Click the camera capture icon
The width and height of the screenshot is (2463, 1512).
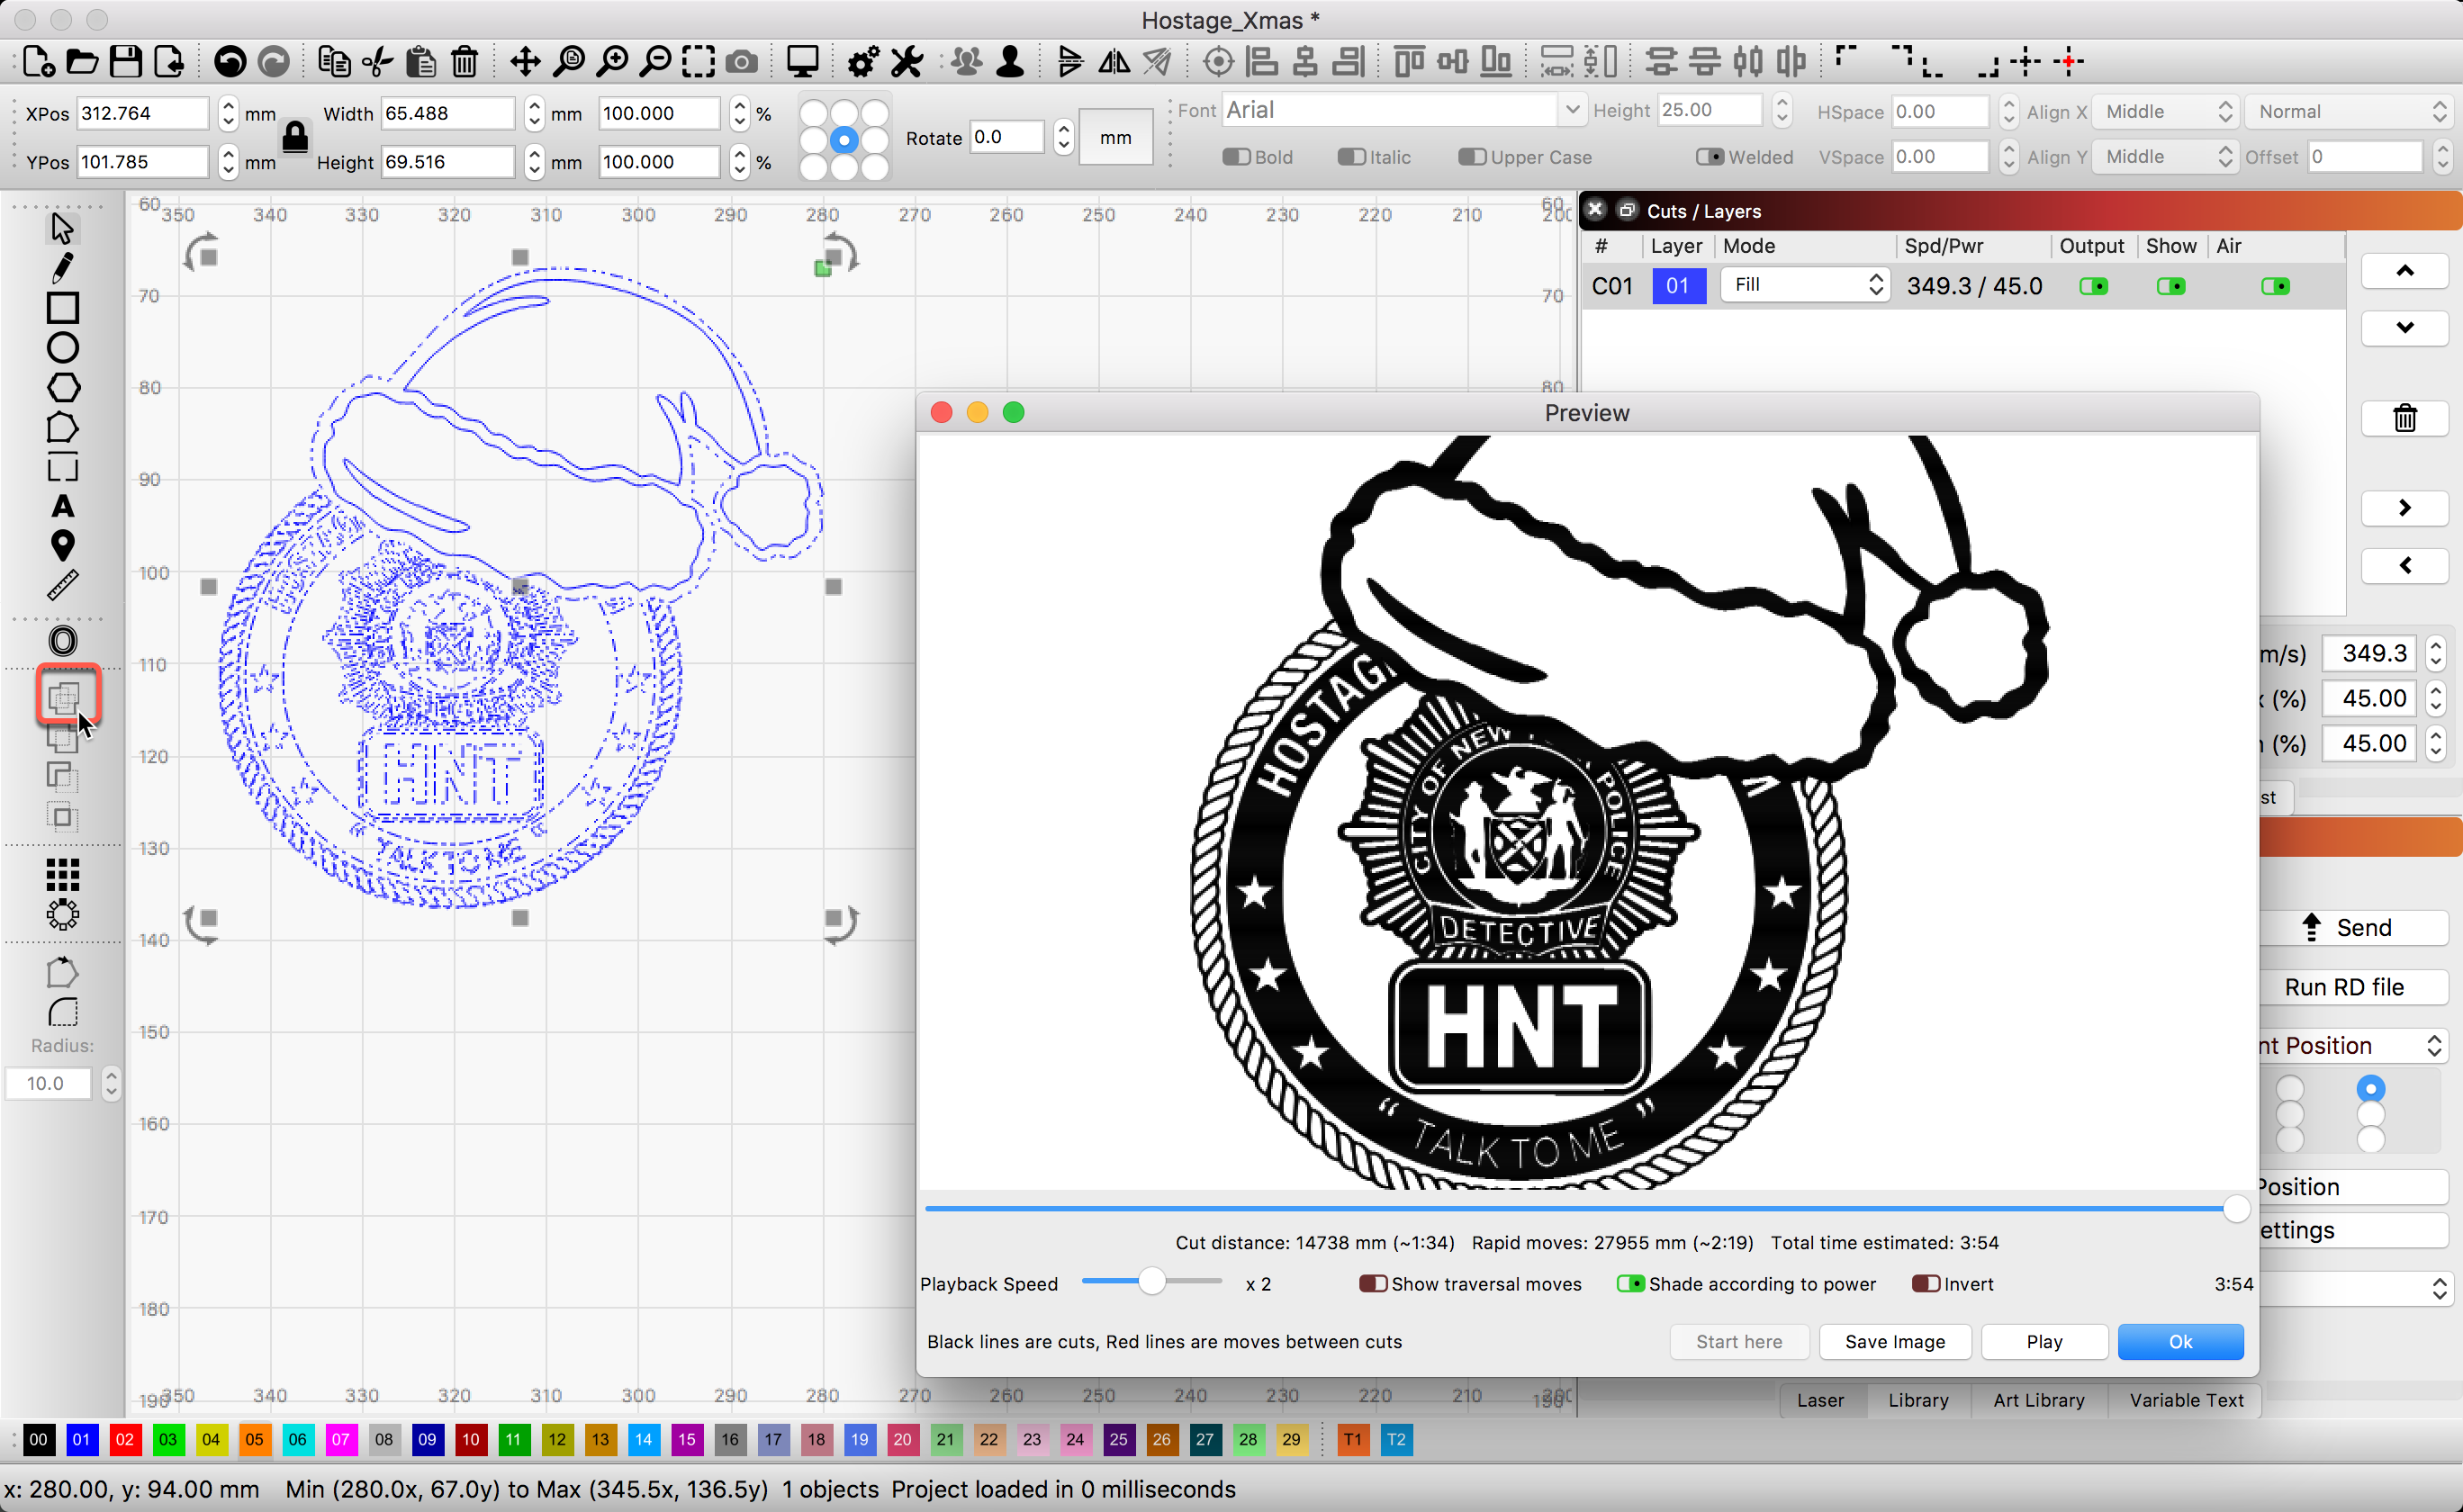(x=741, y=62)
